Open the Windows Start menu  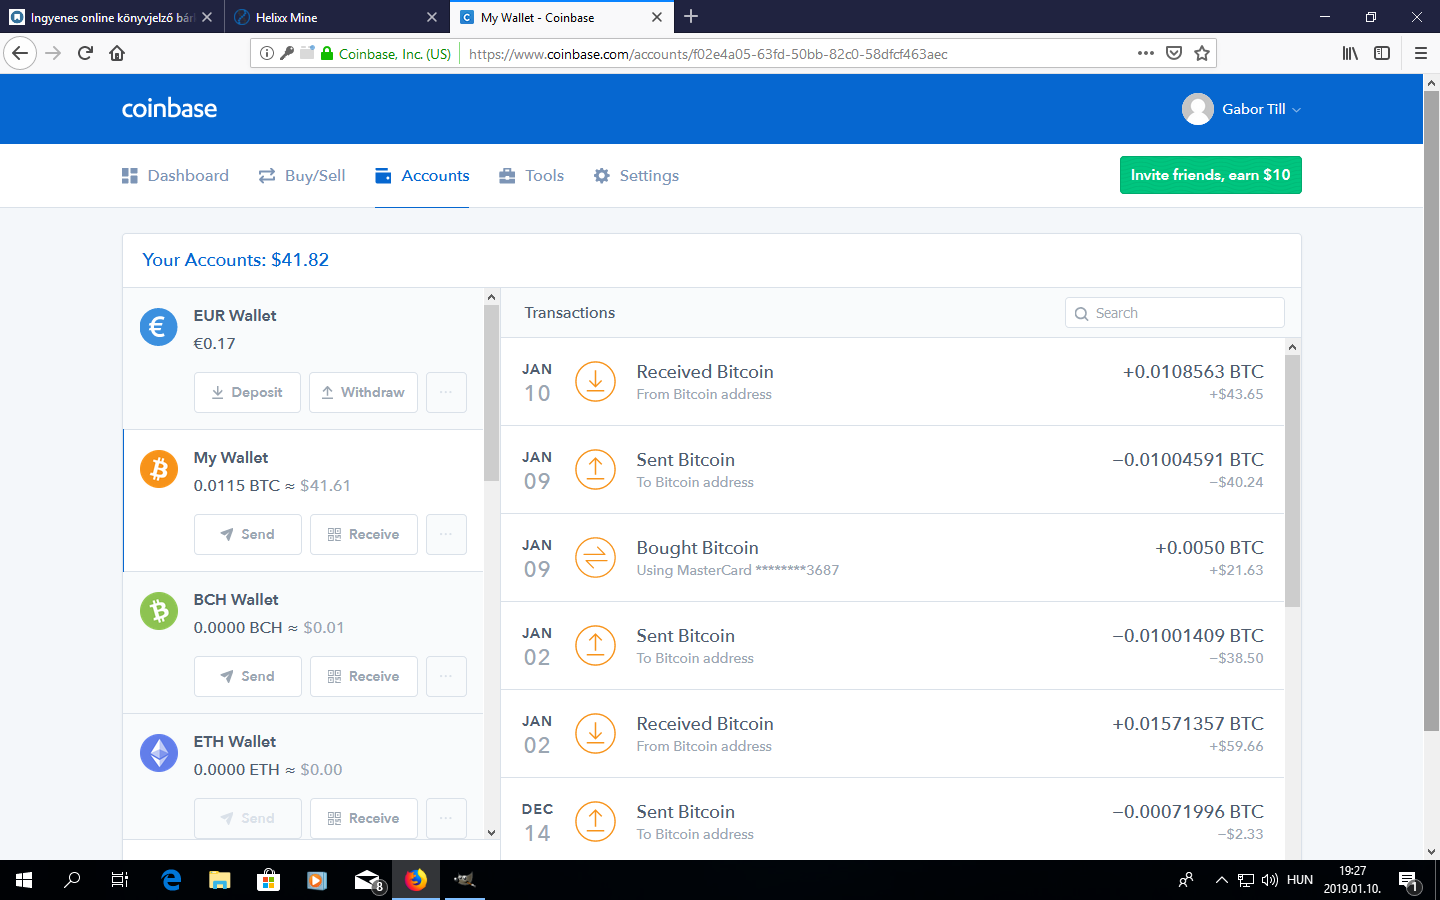point(24,880)
